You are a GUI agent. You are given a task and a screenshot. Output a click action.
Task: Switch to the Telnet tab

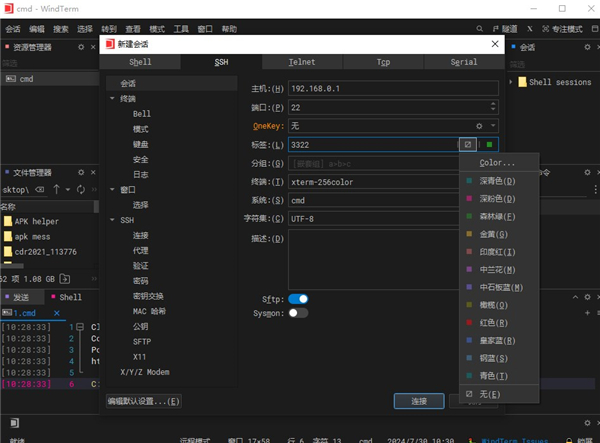301,62
